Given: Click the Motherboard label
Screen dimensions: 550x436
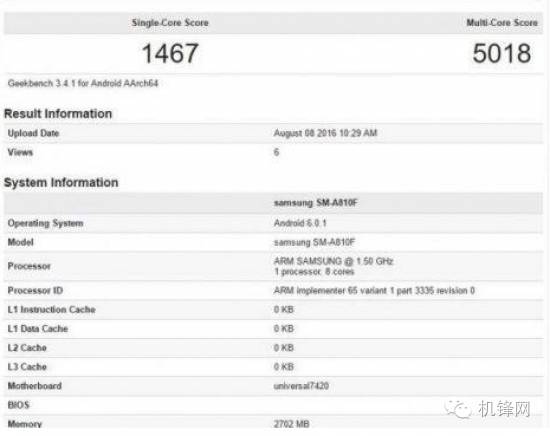Looking at the screenshot, I should pos(35,386).
